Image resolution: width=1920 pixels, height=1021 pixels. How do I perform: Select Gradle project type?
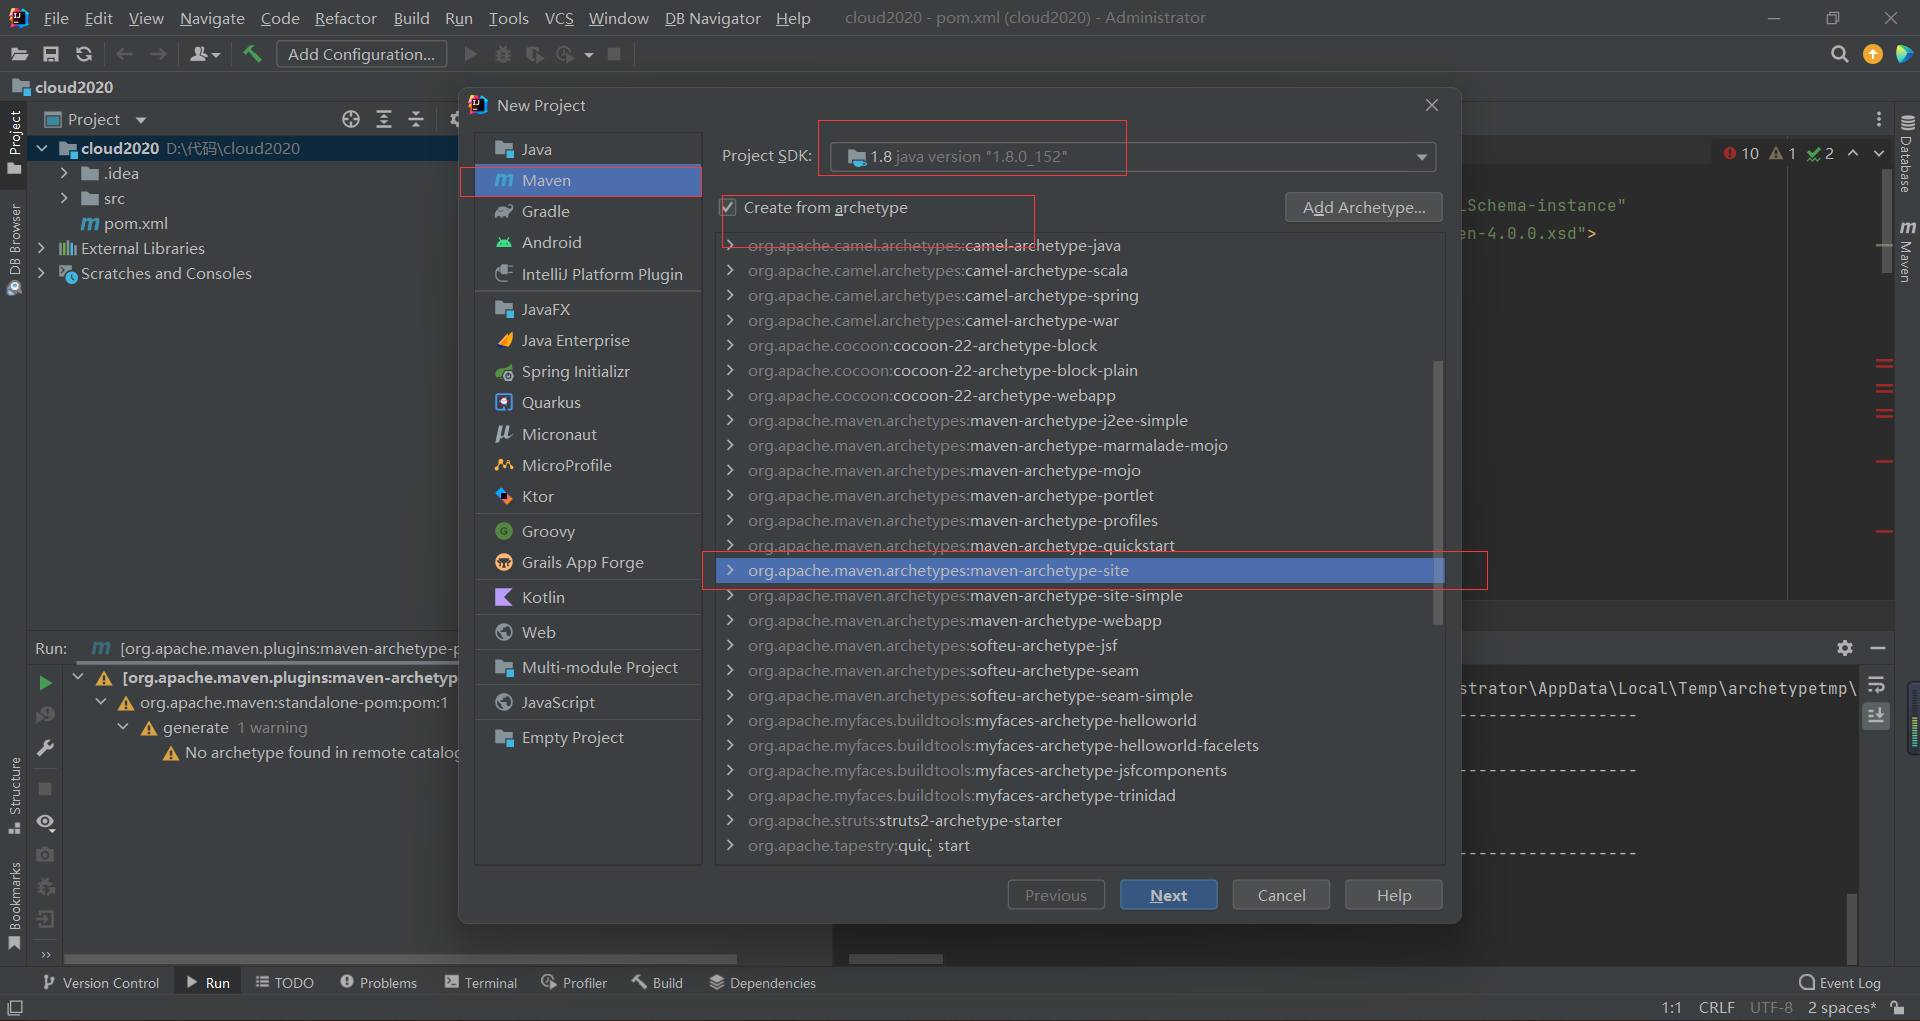pos(588,211)
